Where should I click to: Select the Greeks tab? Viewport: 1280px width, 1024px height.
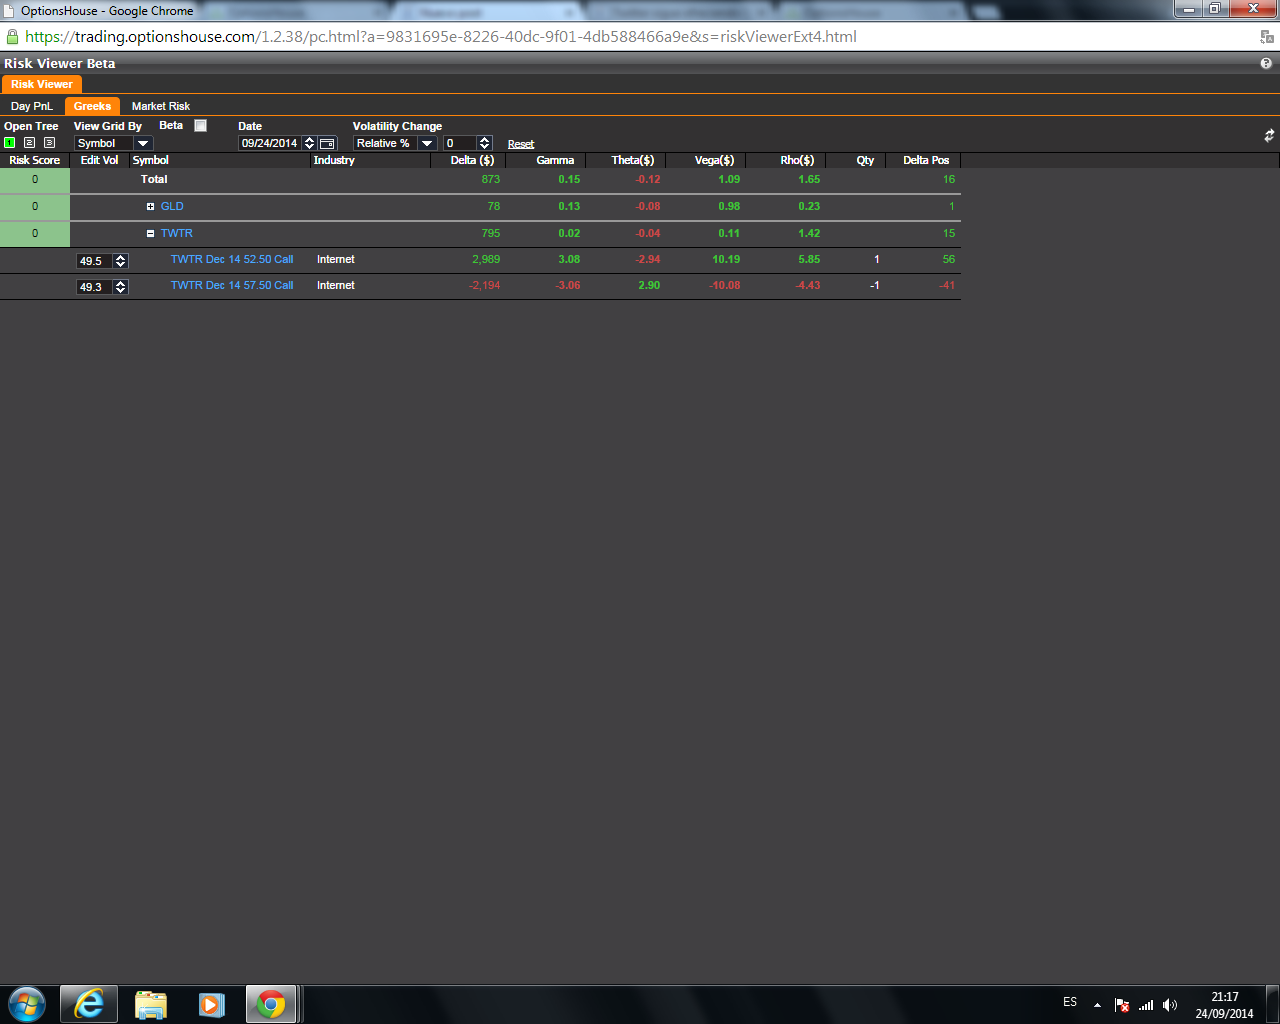click(92, 106)
